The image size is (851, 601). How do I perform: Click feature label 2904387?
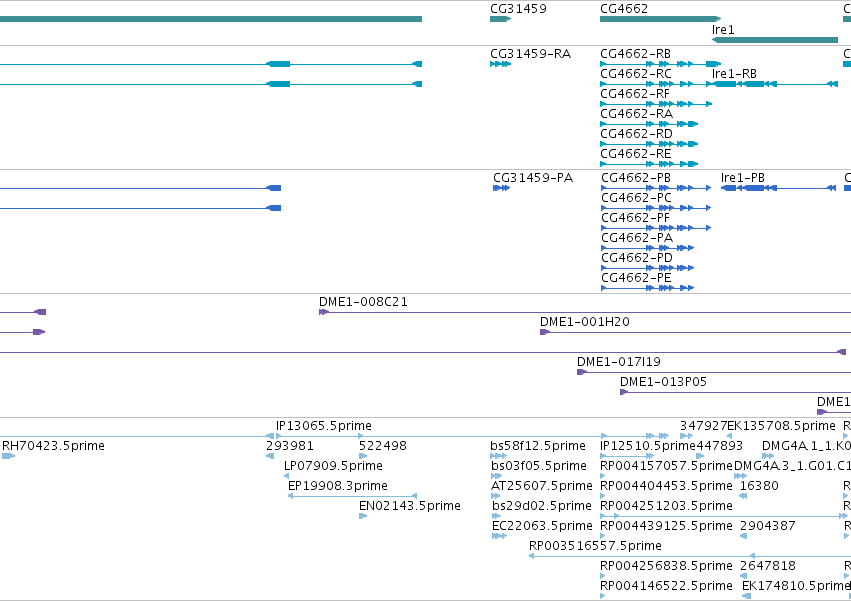coord(767,526)
